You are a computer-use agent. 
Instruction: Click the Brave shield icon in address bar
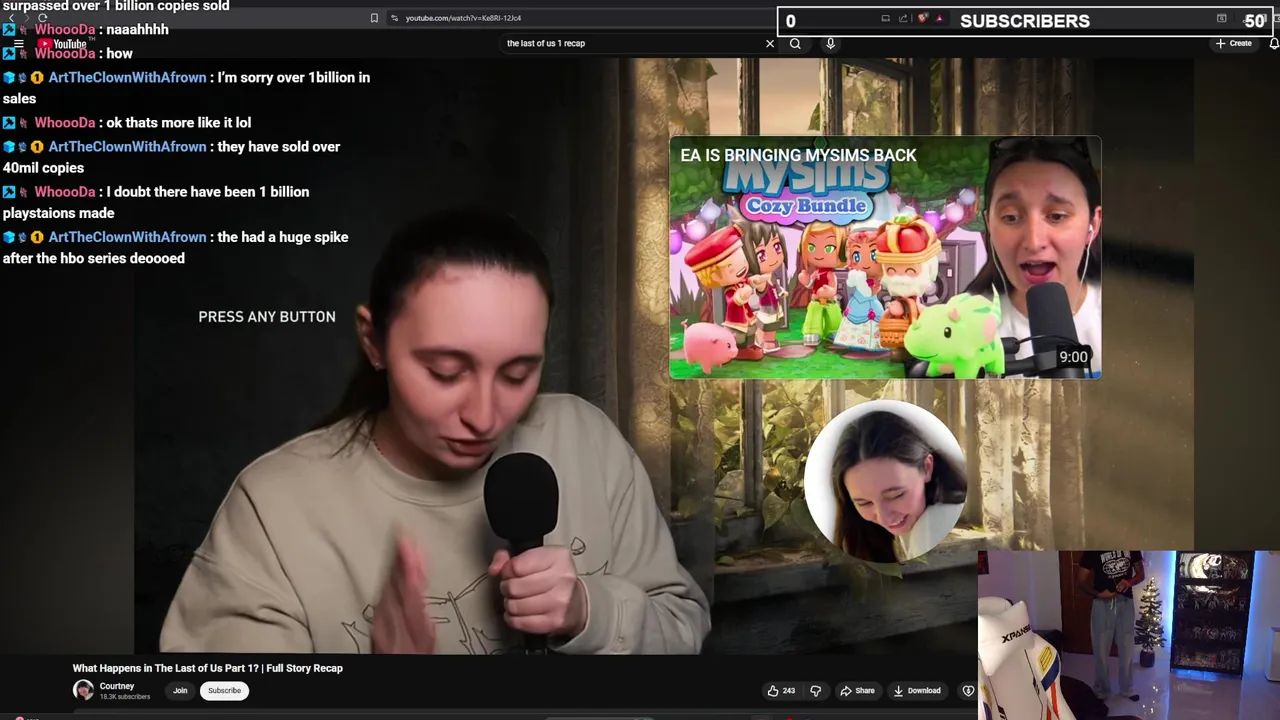[923, 18]
